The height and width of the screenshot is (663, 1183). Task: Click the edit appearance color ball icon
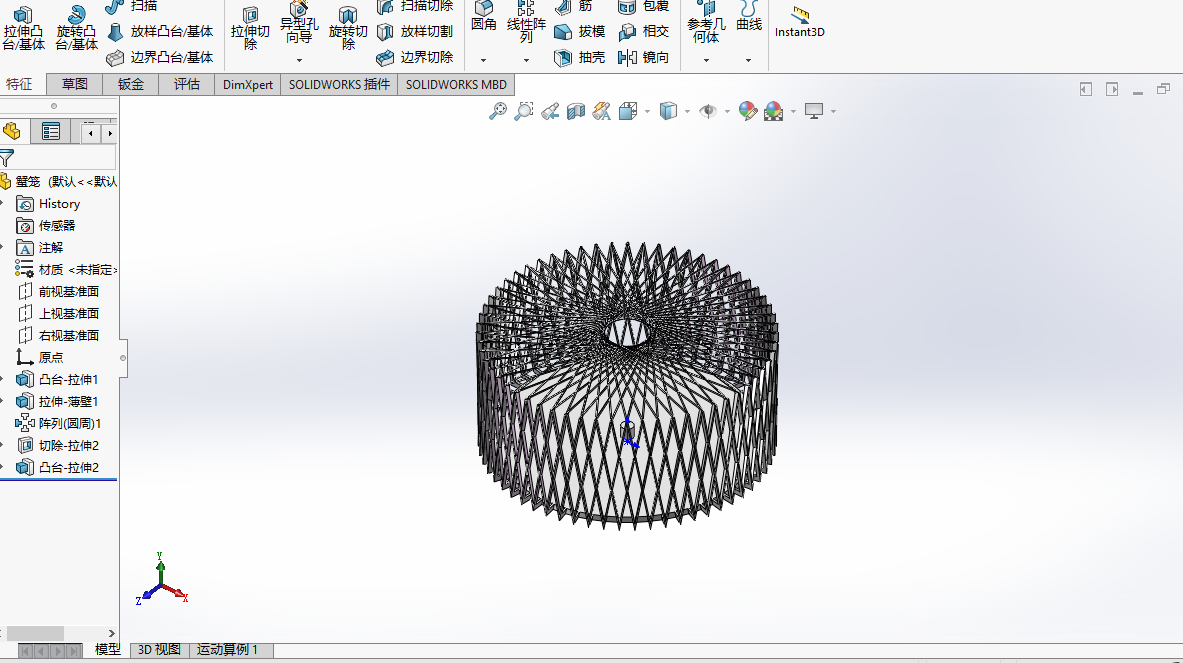coord(748,111)
